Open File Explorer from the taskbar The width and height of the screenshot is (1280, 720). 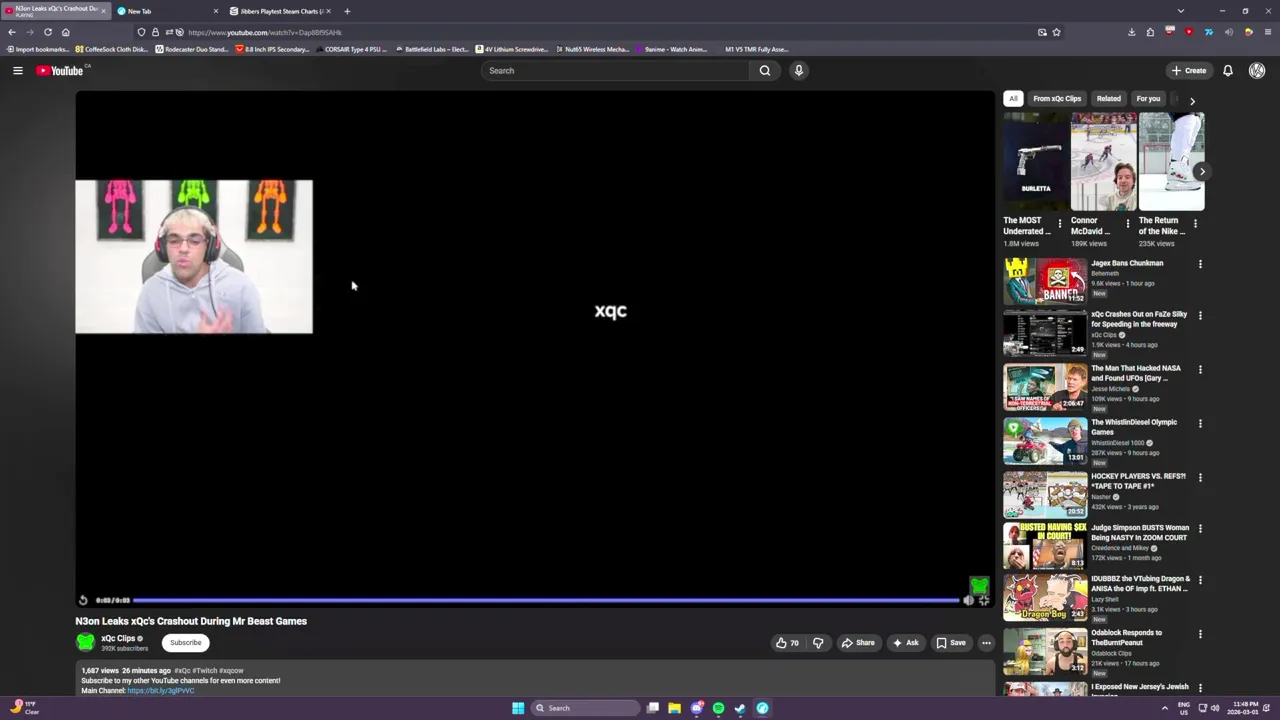pos(675,708)
